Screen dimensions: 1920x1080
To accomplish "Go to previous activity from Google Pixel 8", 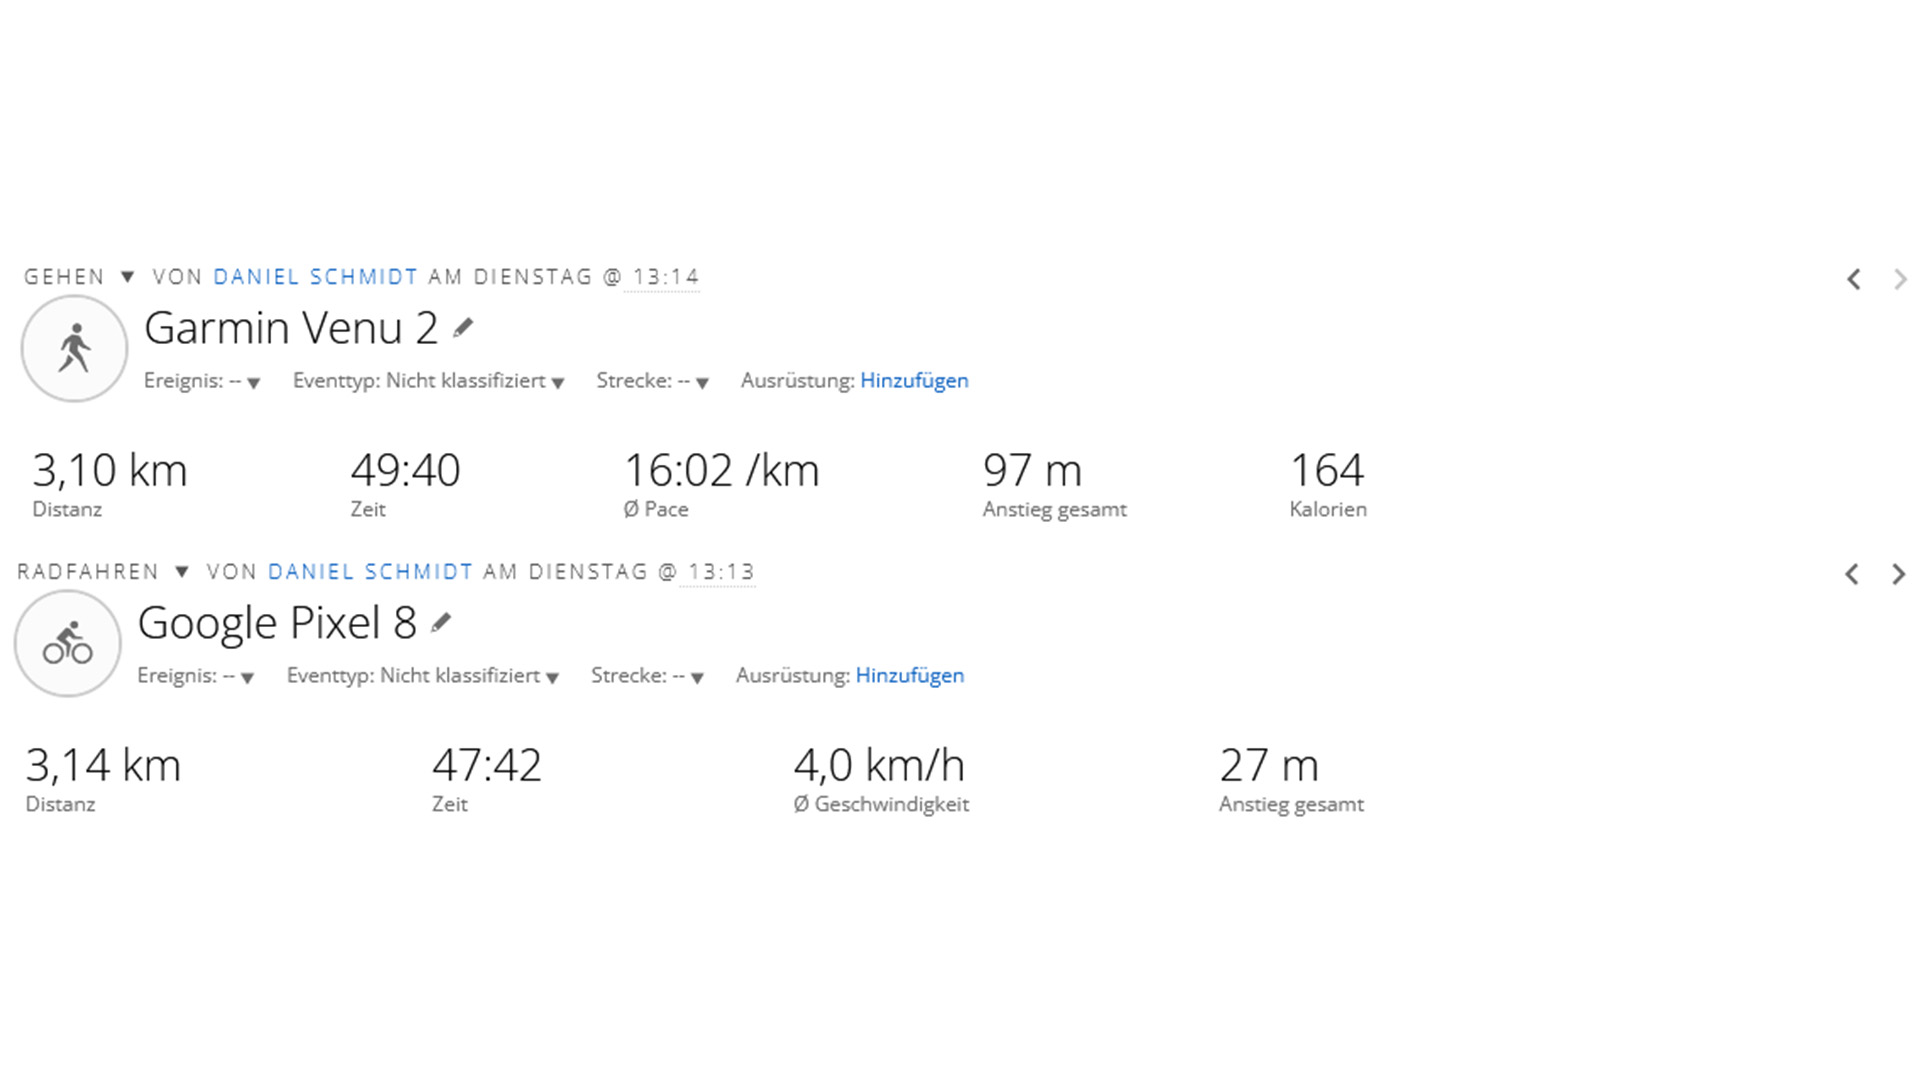I will (1852, 574).
